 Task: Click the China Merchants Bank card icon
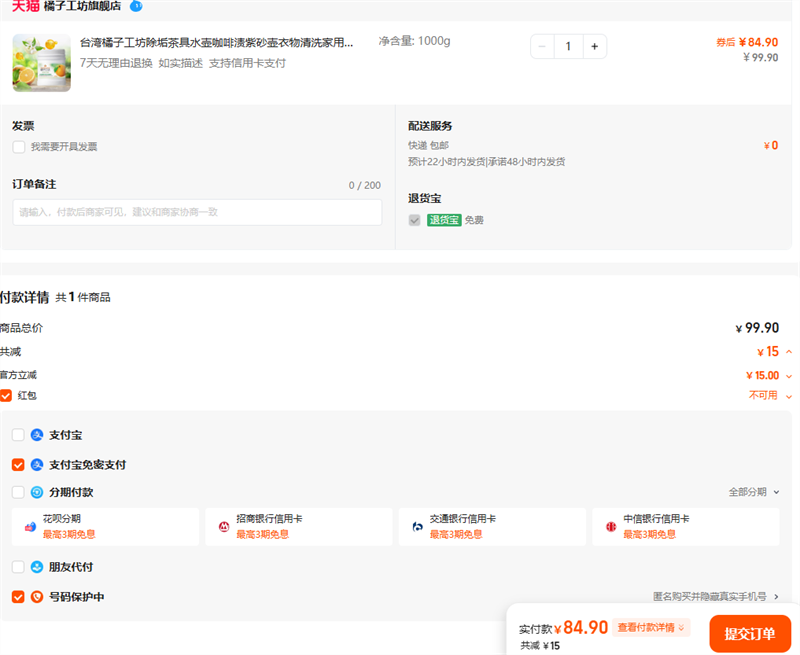click(224, 527)
